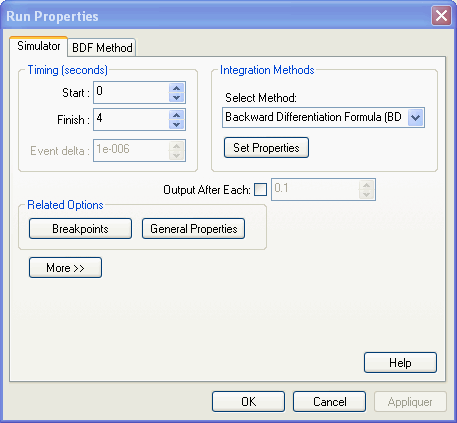Increase the Finish time with up arrow

click(176, 115)
